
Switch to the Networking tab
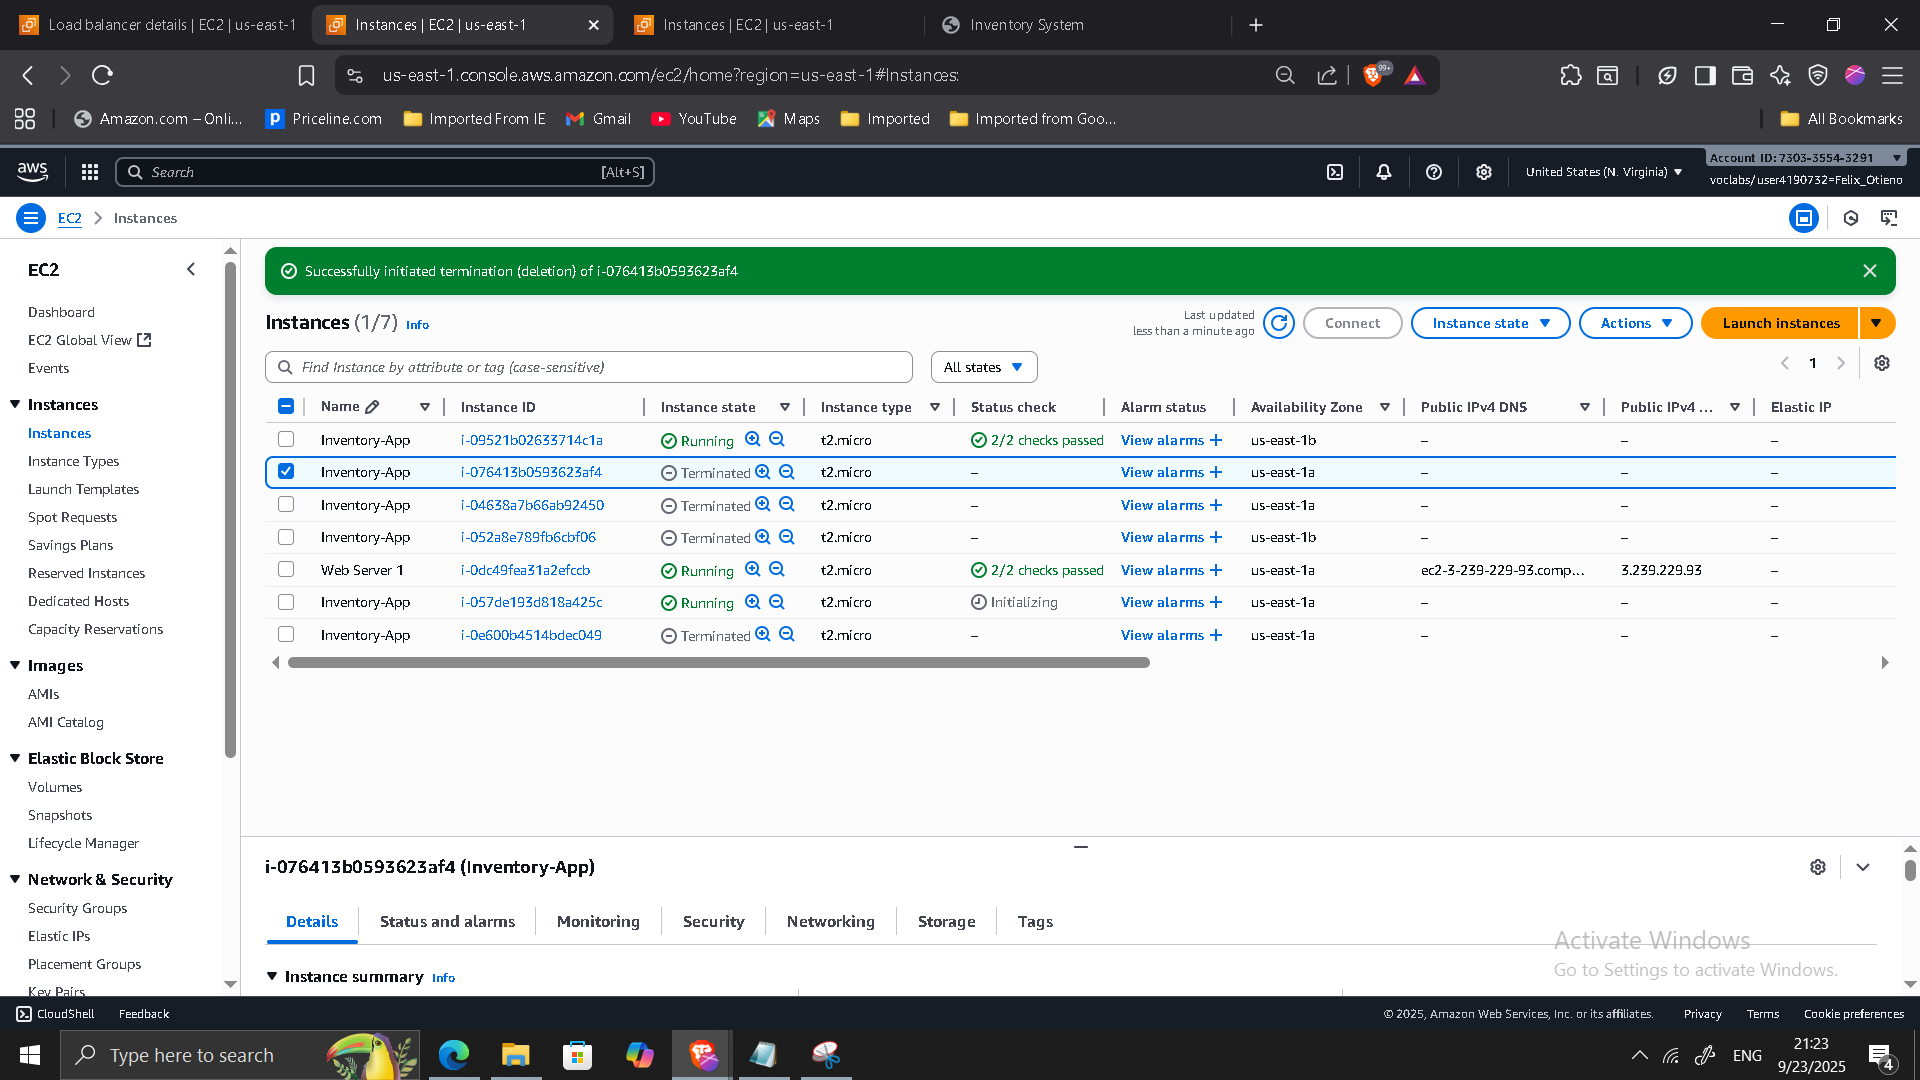pyautogui.click(x=830, y=921)
